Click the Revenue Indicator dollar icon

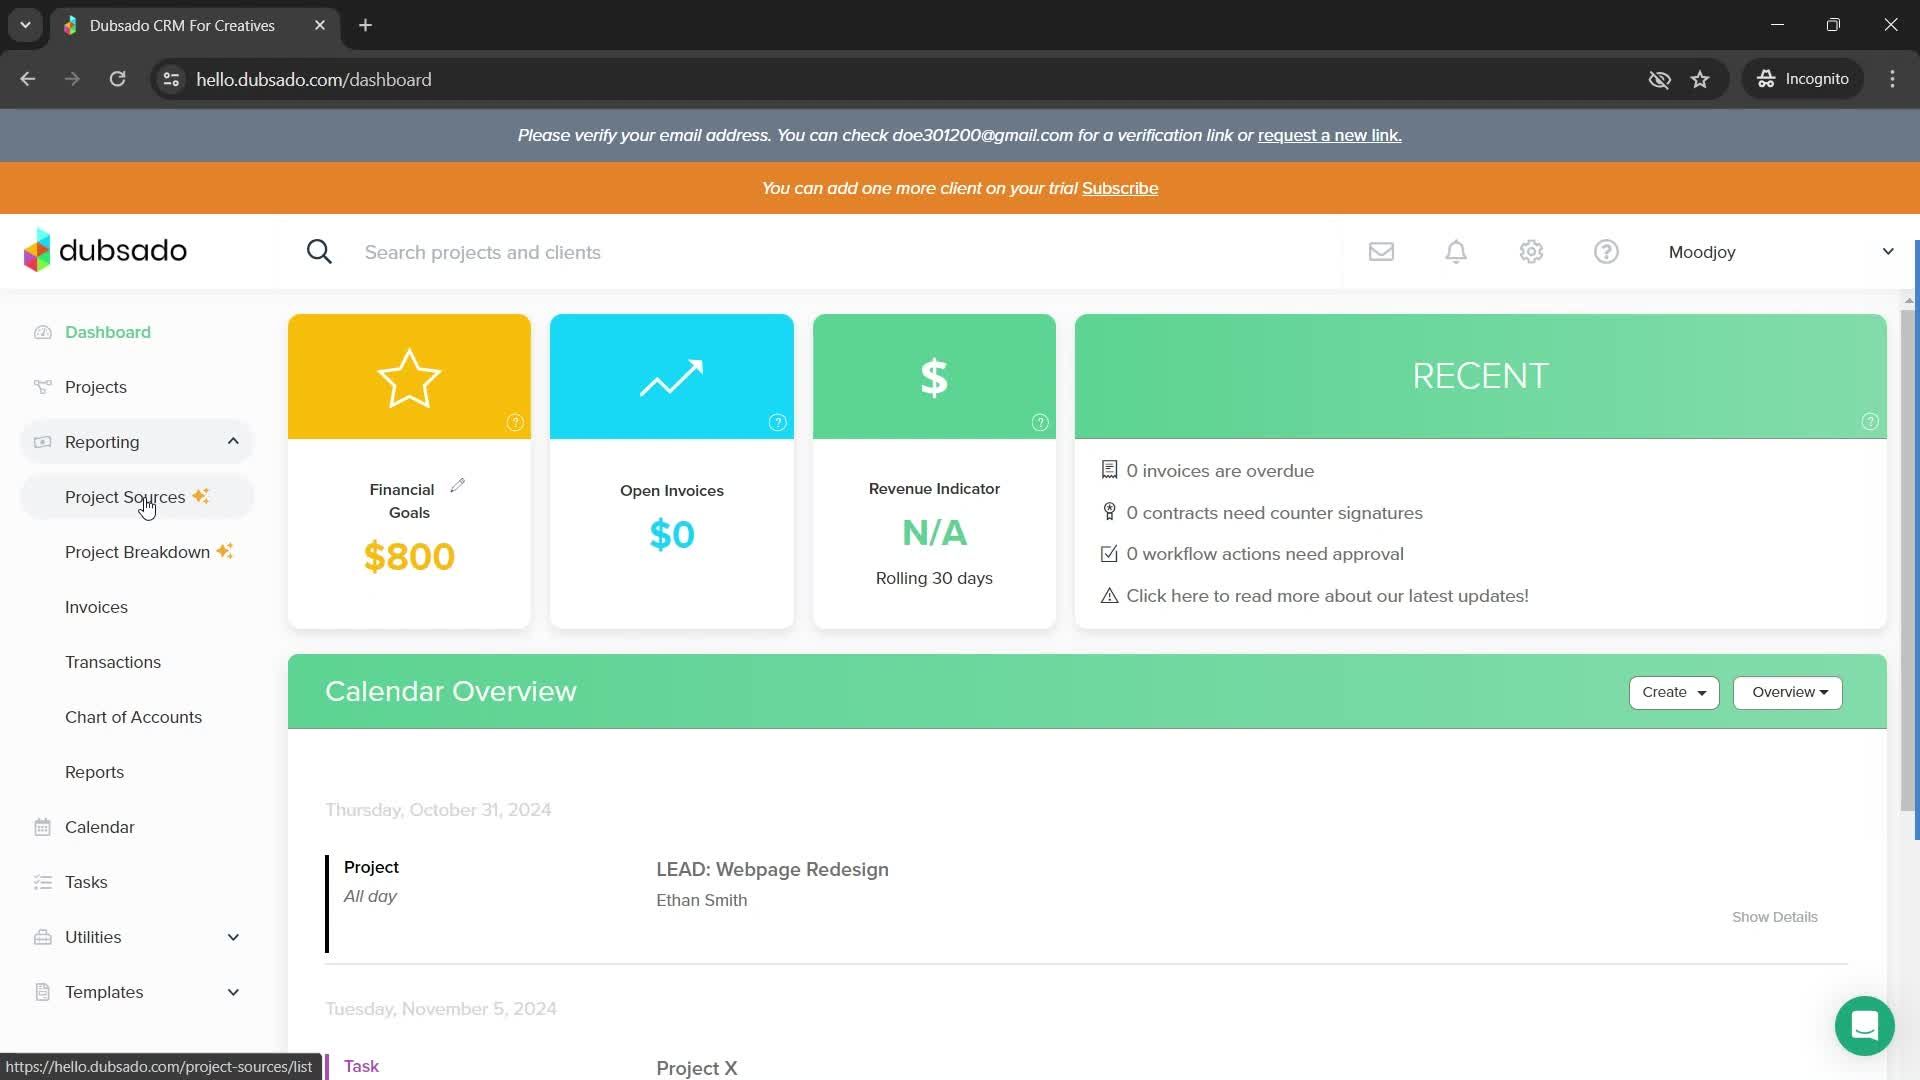pos(934,378)
